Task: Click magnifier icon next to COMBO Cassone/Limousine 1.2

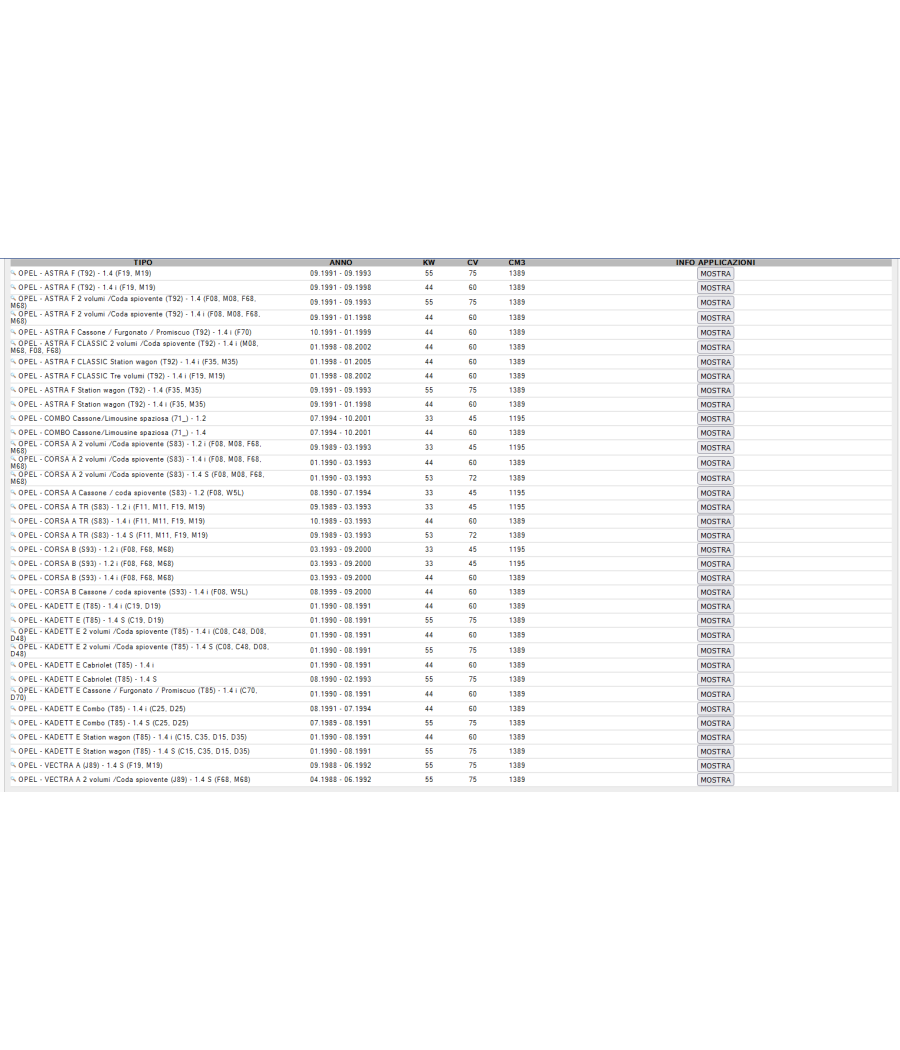Action: [13, 419]
